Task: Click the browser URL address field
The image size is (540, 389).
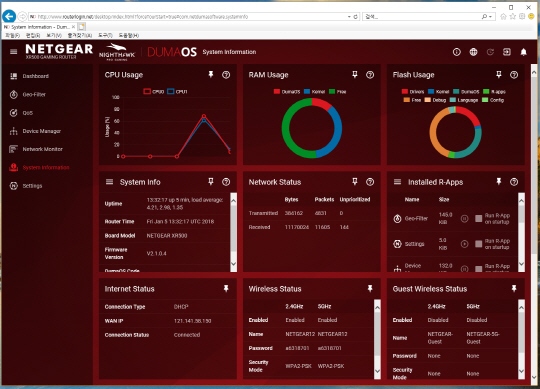Action: [x=188, y=17]
